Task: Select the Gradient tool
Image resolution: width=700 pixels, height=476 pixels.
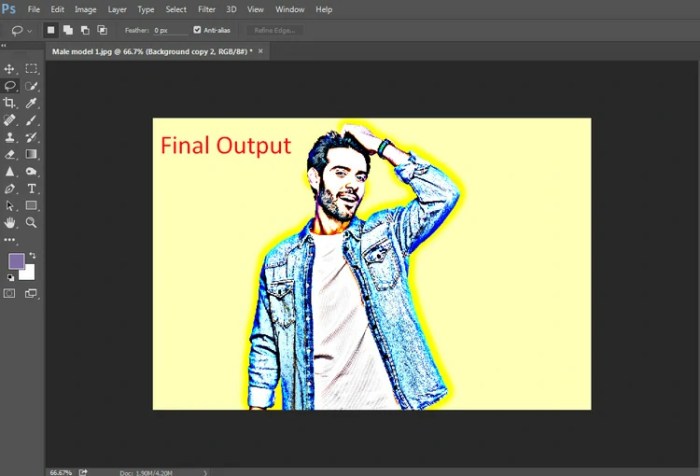Action: pos(31,154)
